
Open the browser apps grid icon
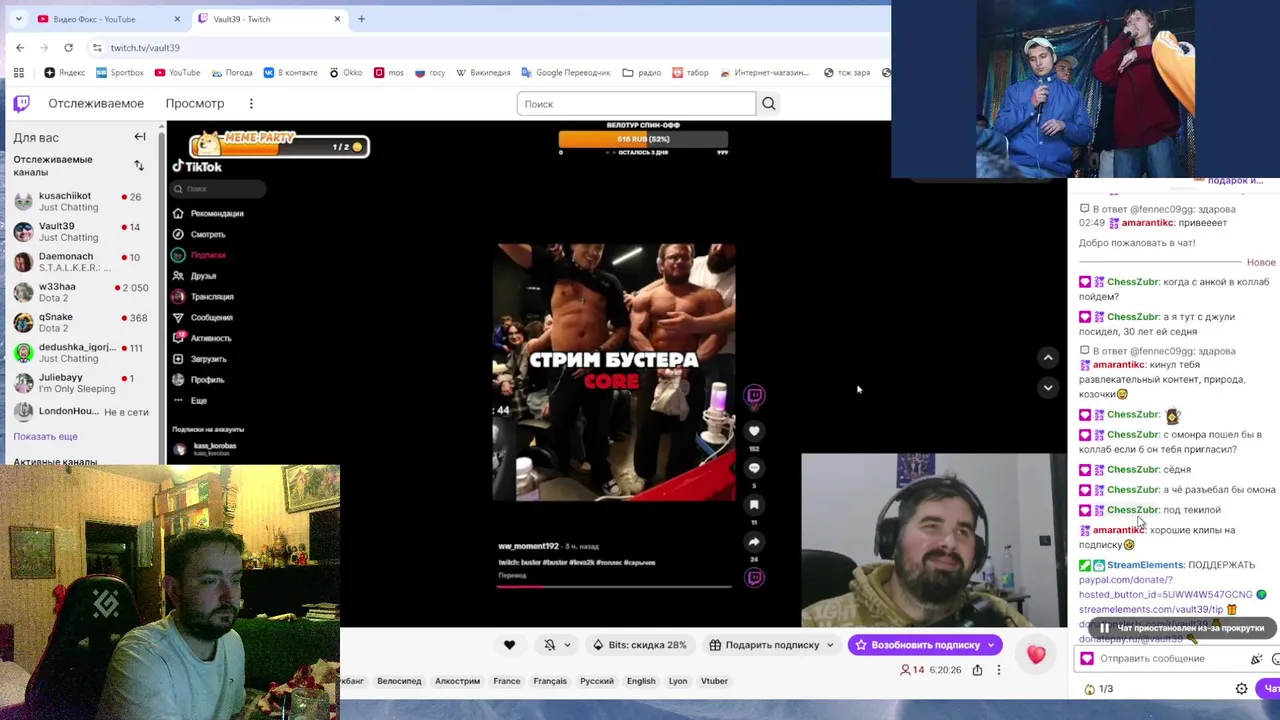(18, 72)
